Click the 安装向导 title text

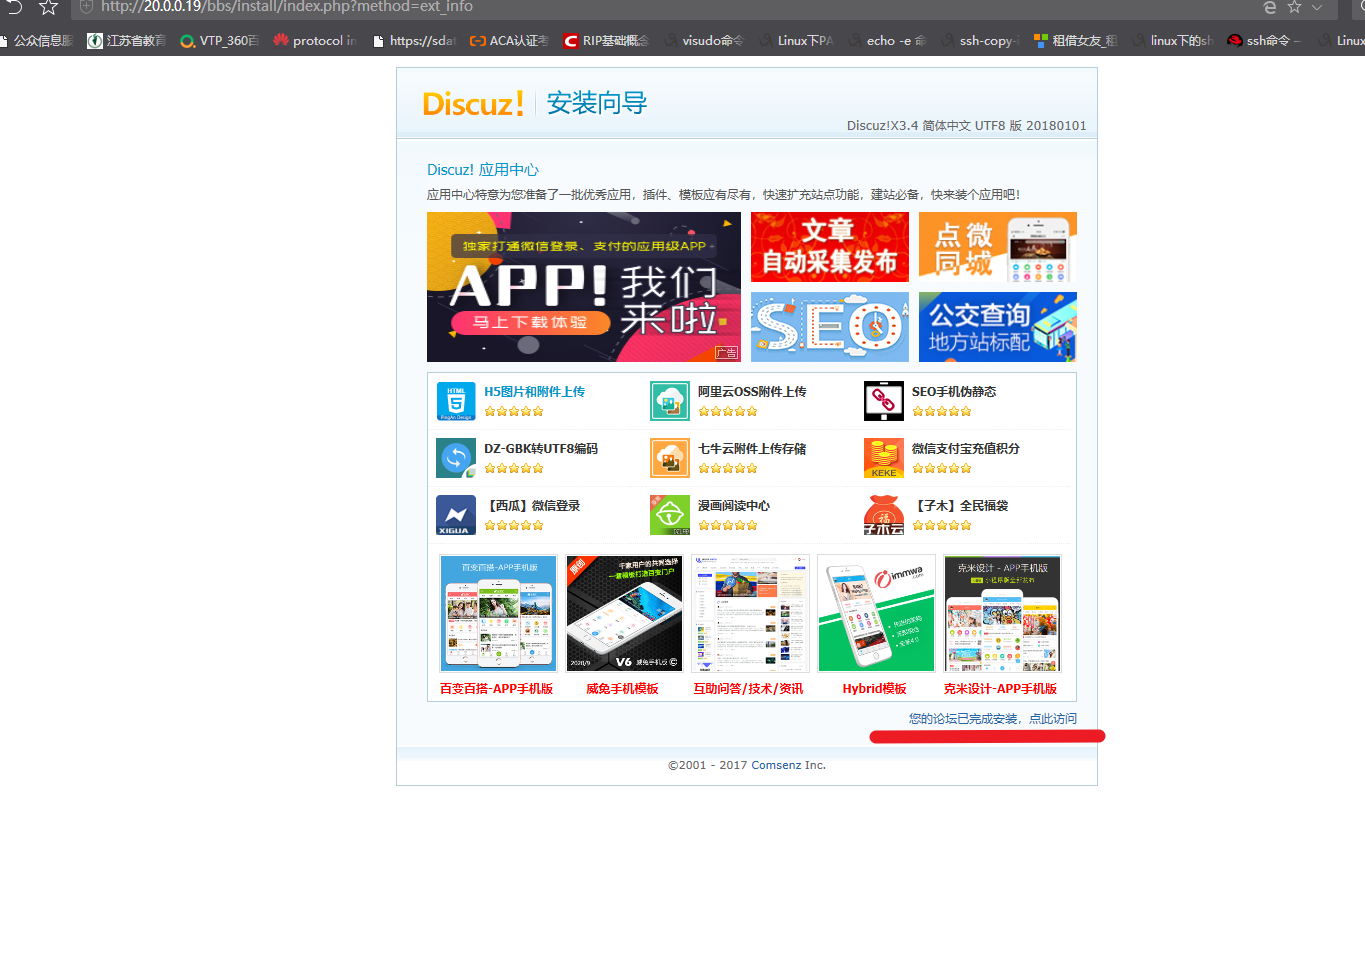[x=597, y=103]
